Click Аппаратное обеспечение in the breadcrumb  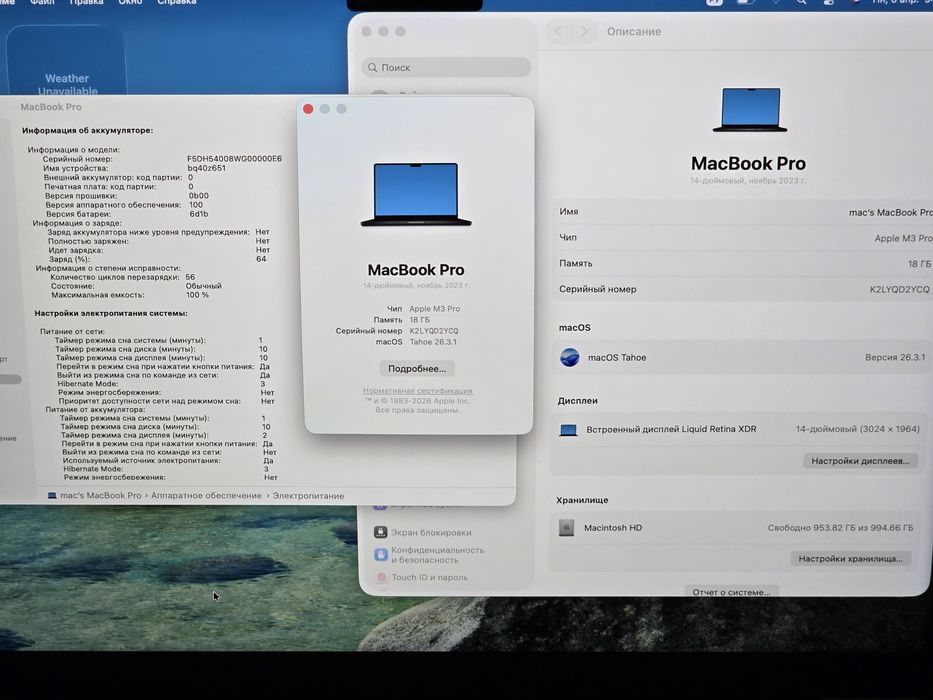pyautogui.click(x=206, y=495)
